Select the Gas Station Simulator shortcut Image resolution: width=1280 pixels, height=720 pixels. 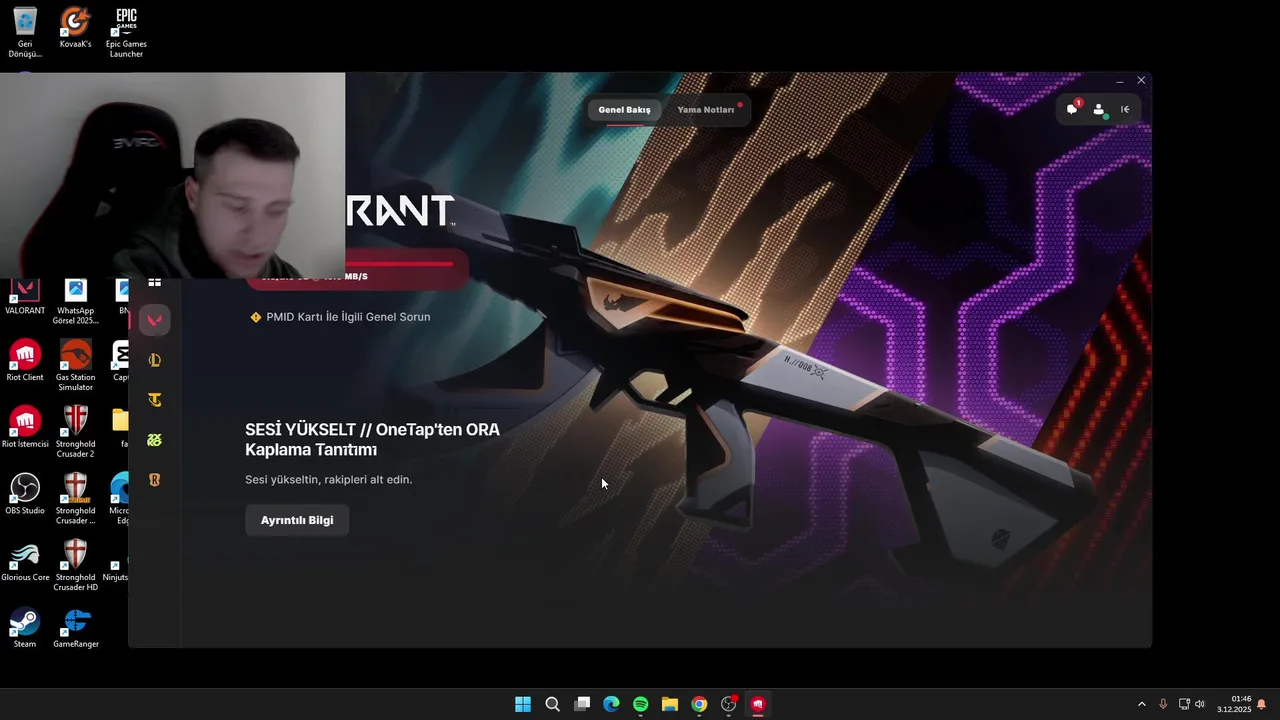pos(76,366)
